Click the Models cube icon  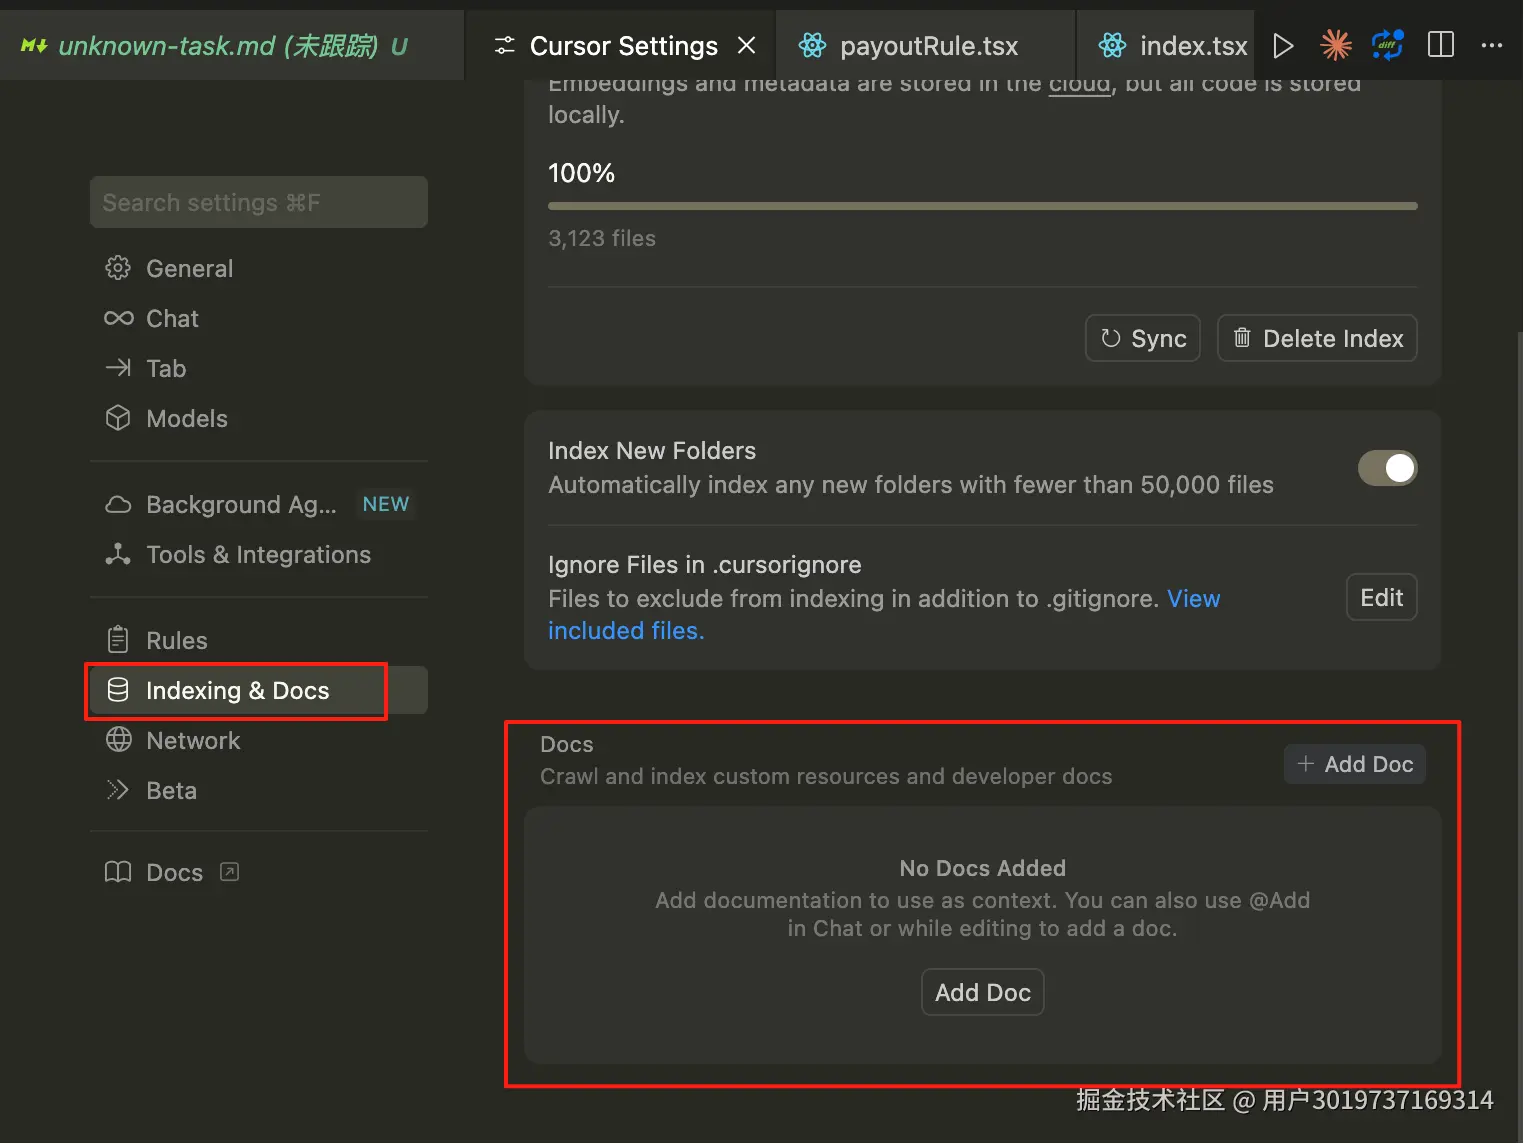click(x=118, y=418)
